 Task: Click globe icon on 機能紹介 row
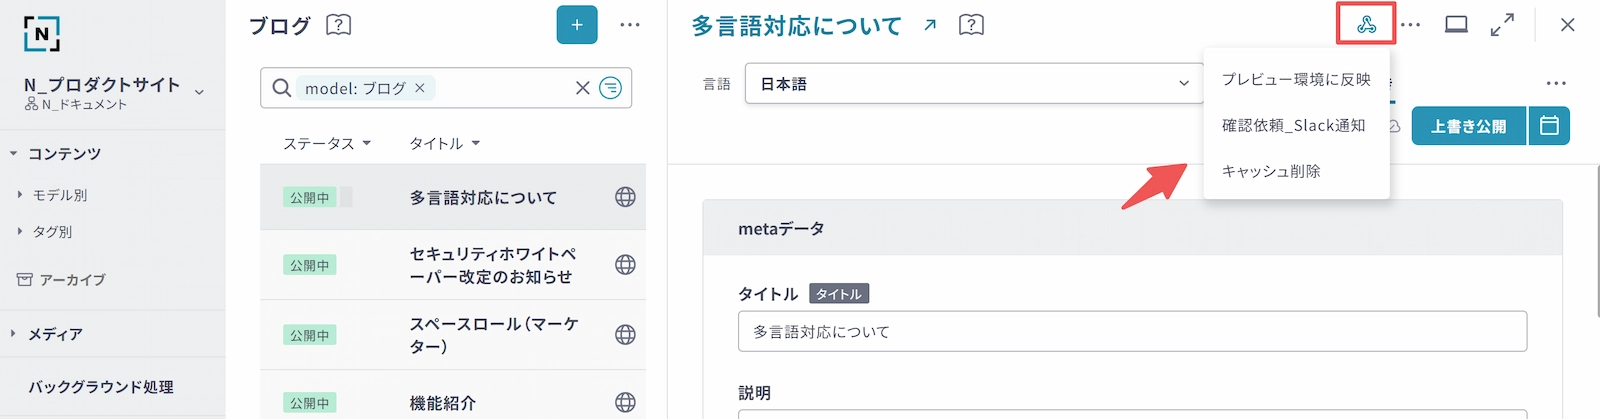pyautogui.click(x=625, y=402)
